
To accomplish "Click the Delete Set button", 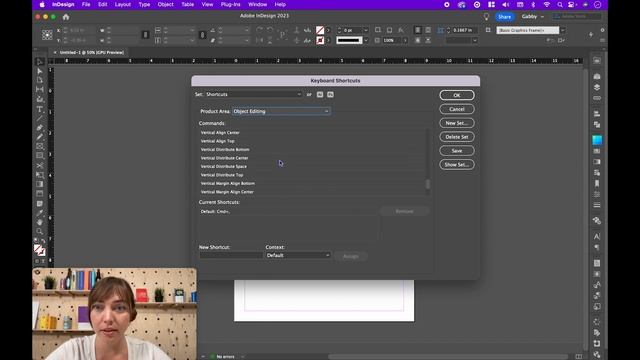I will tap(457, 137).
